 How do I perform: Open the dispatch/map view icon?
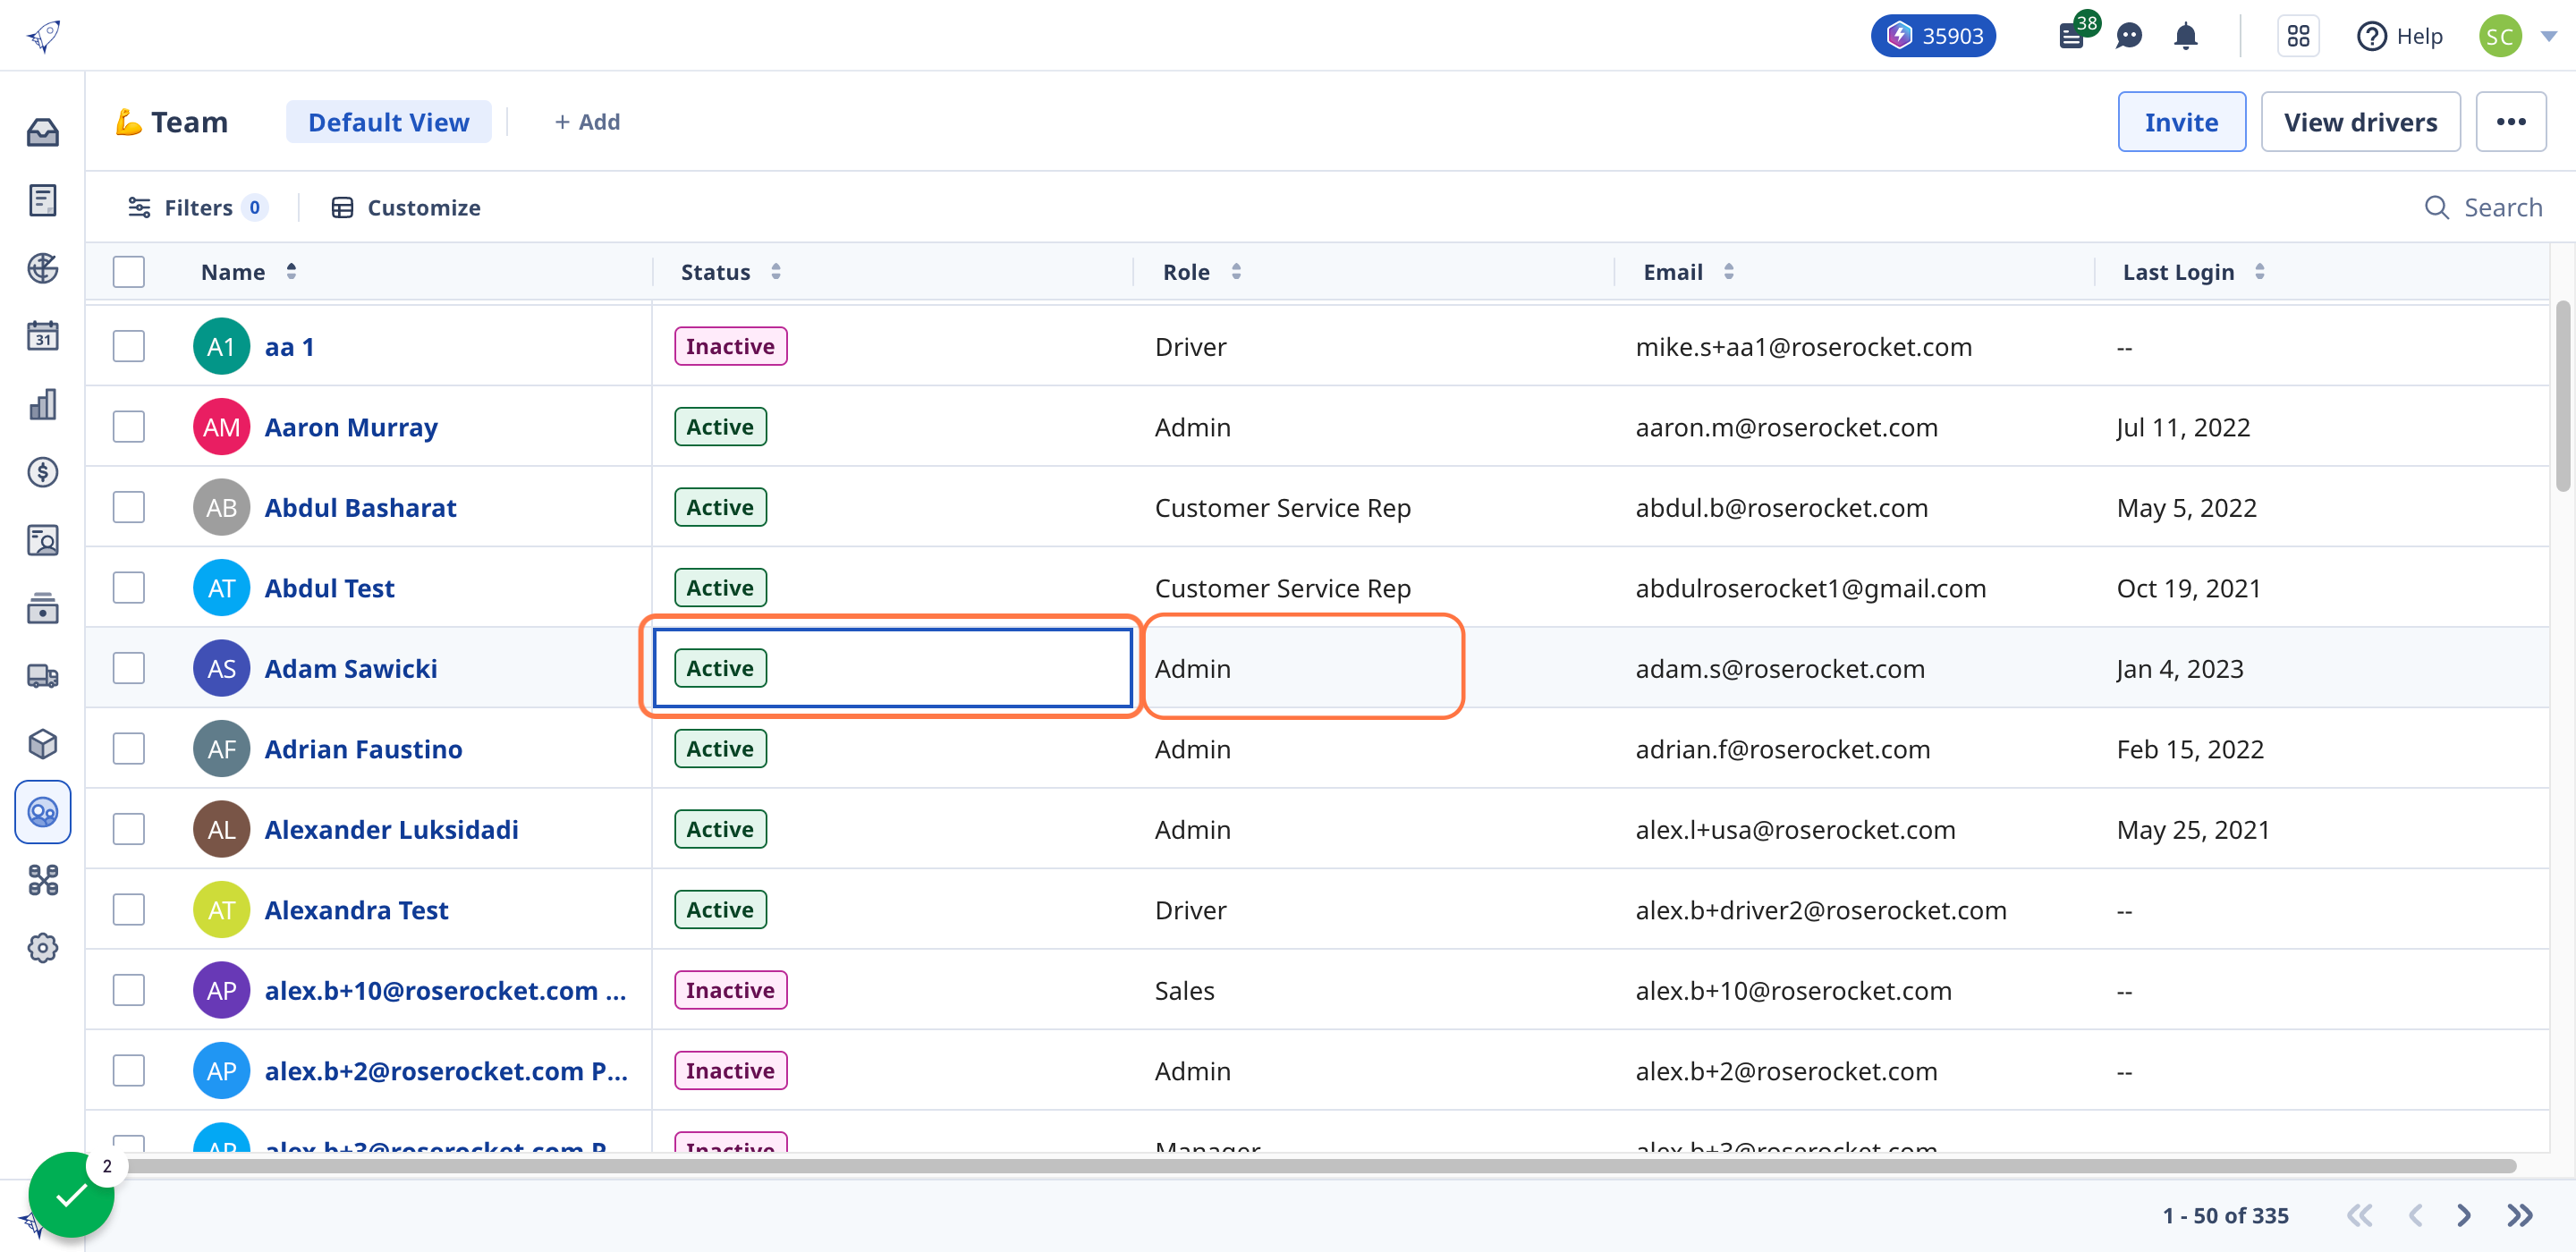tap(43, 267)
